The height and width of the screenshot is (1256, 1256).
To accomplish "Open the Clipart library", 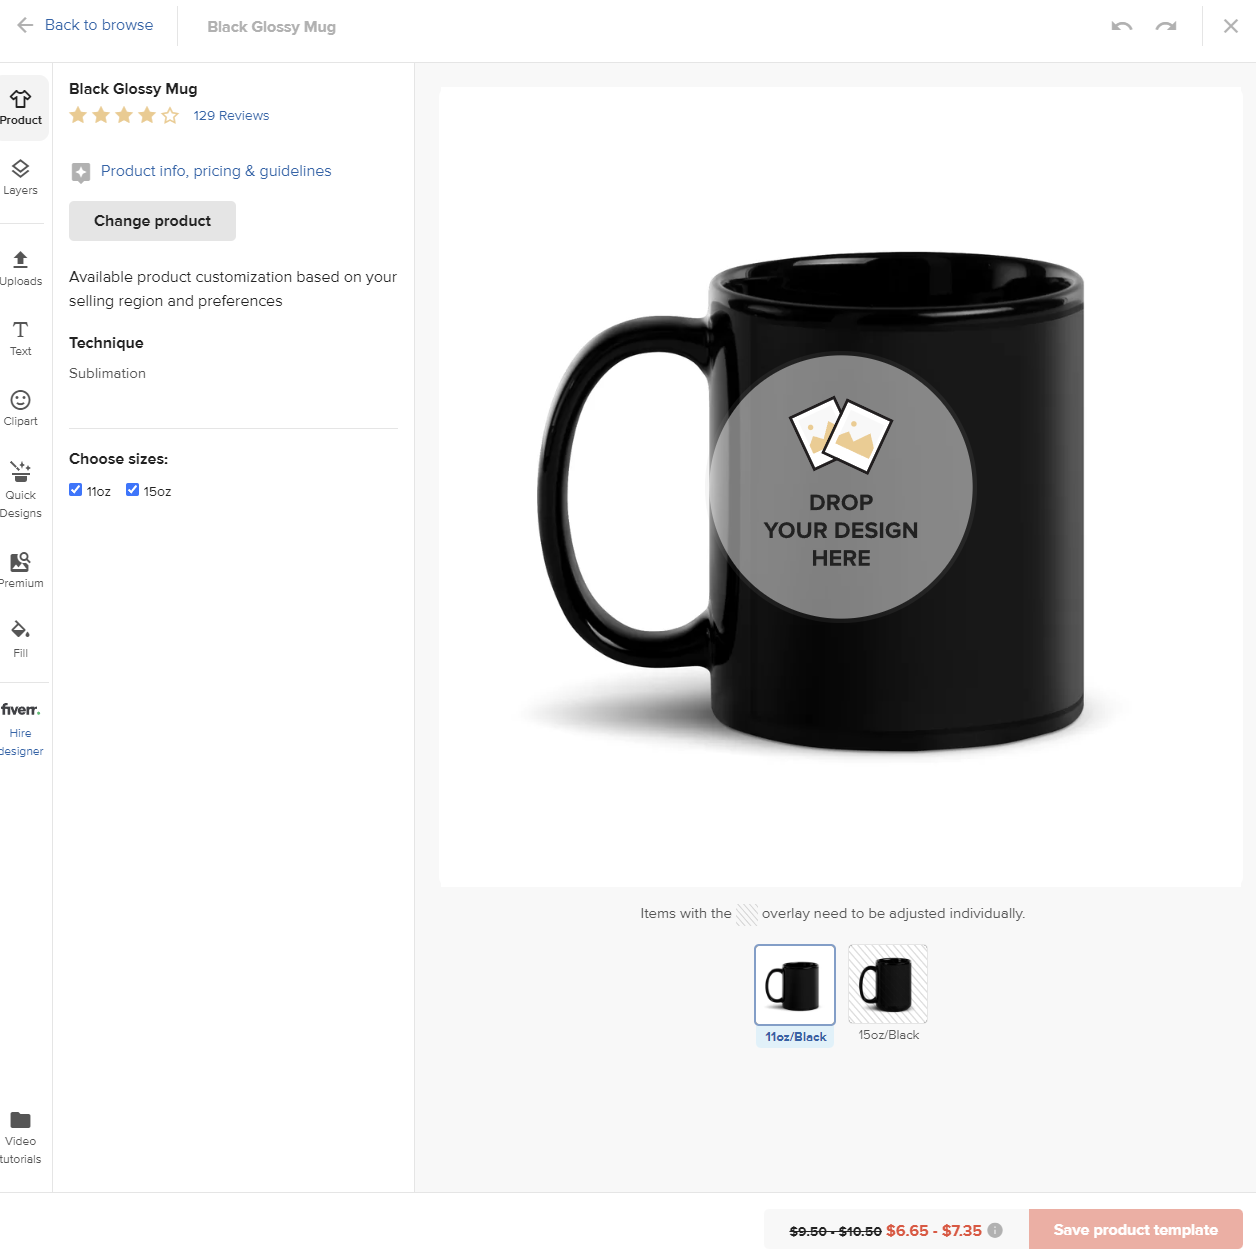I will point(21,408).
